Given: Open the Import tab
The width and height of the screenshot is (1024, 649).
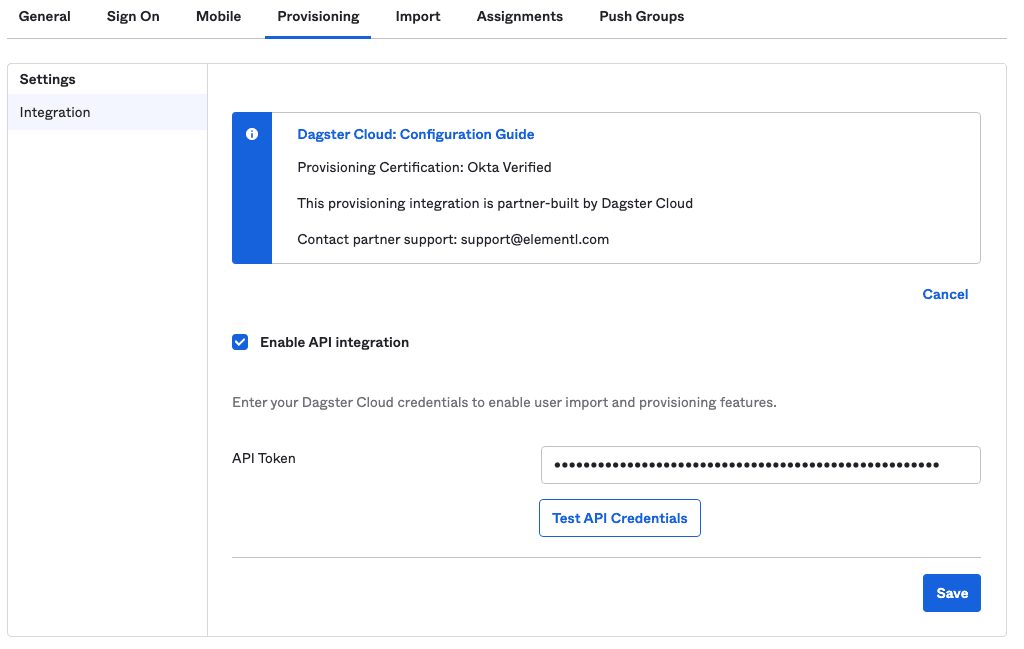Looking at the screenshot, I should 417,17.
